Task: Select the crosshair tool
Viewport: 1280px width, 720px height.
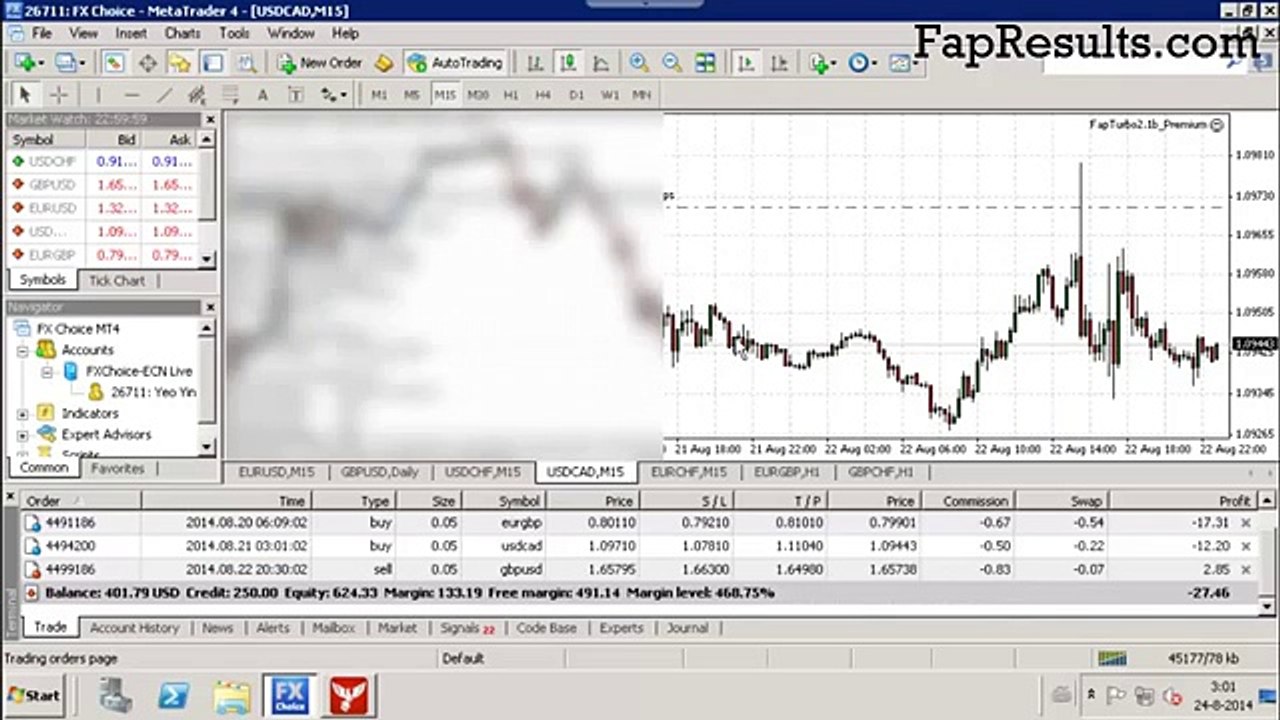Action: pos(59,95)
